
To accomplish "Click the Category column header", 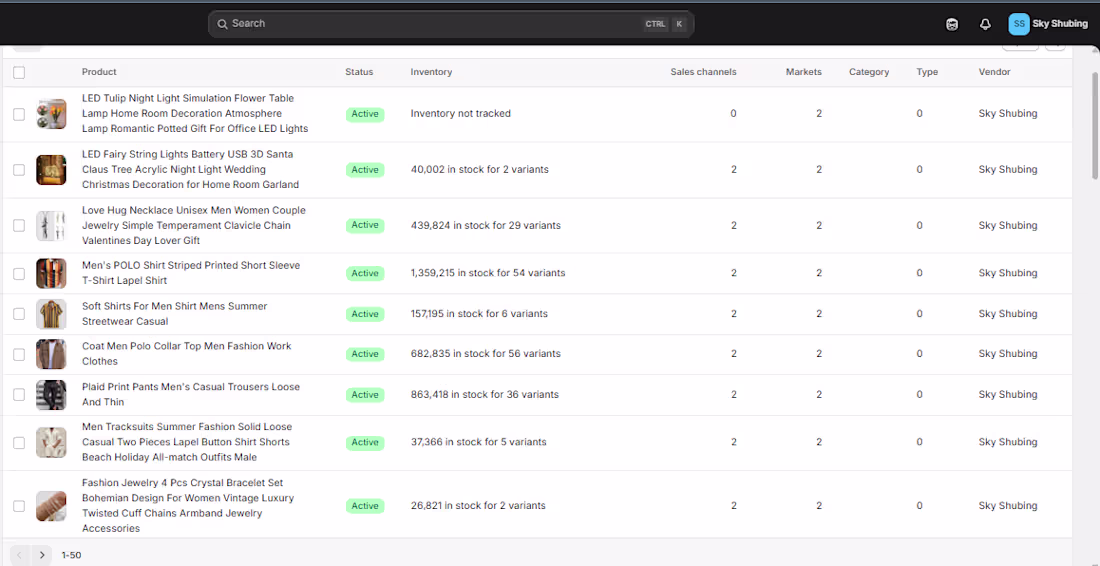I will tap(869, 72).
